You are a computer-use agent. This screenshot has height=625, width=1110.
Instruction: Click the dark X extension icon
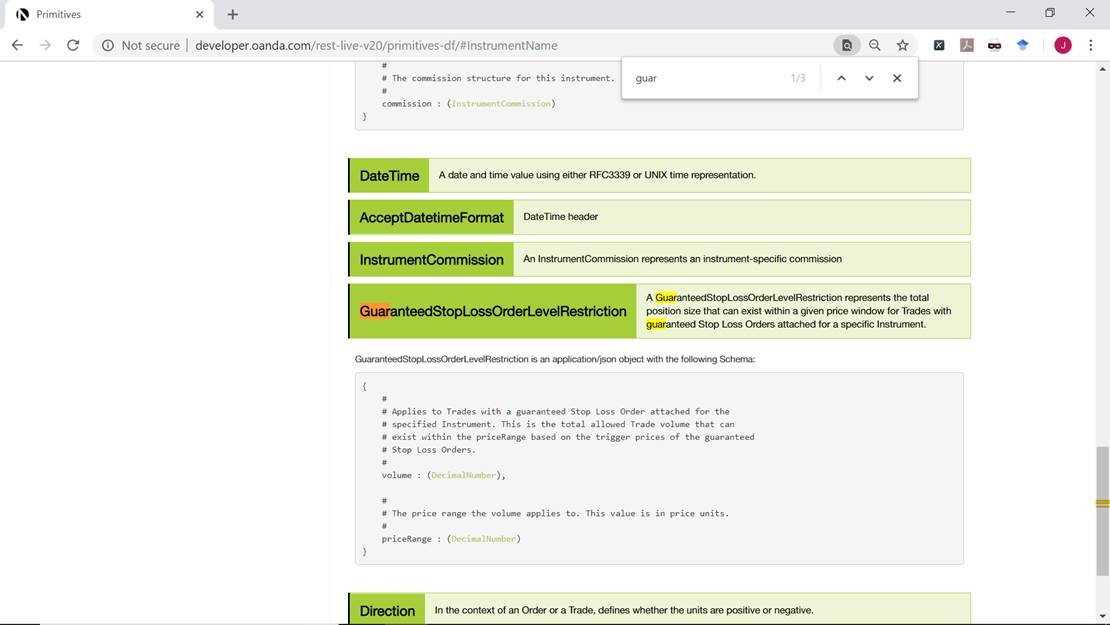point(938,45)
